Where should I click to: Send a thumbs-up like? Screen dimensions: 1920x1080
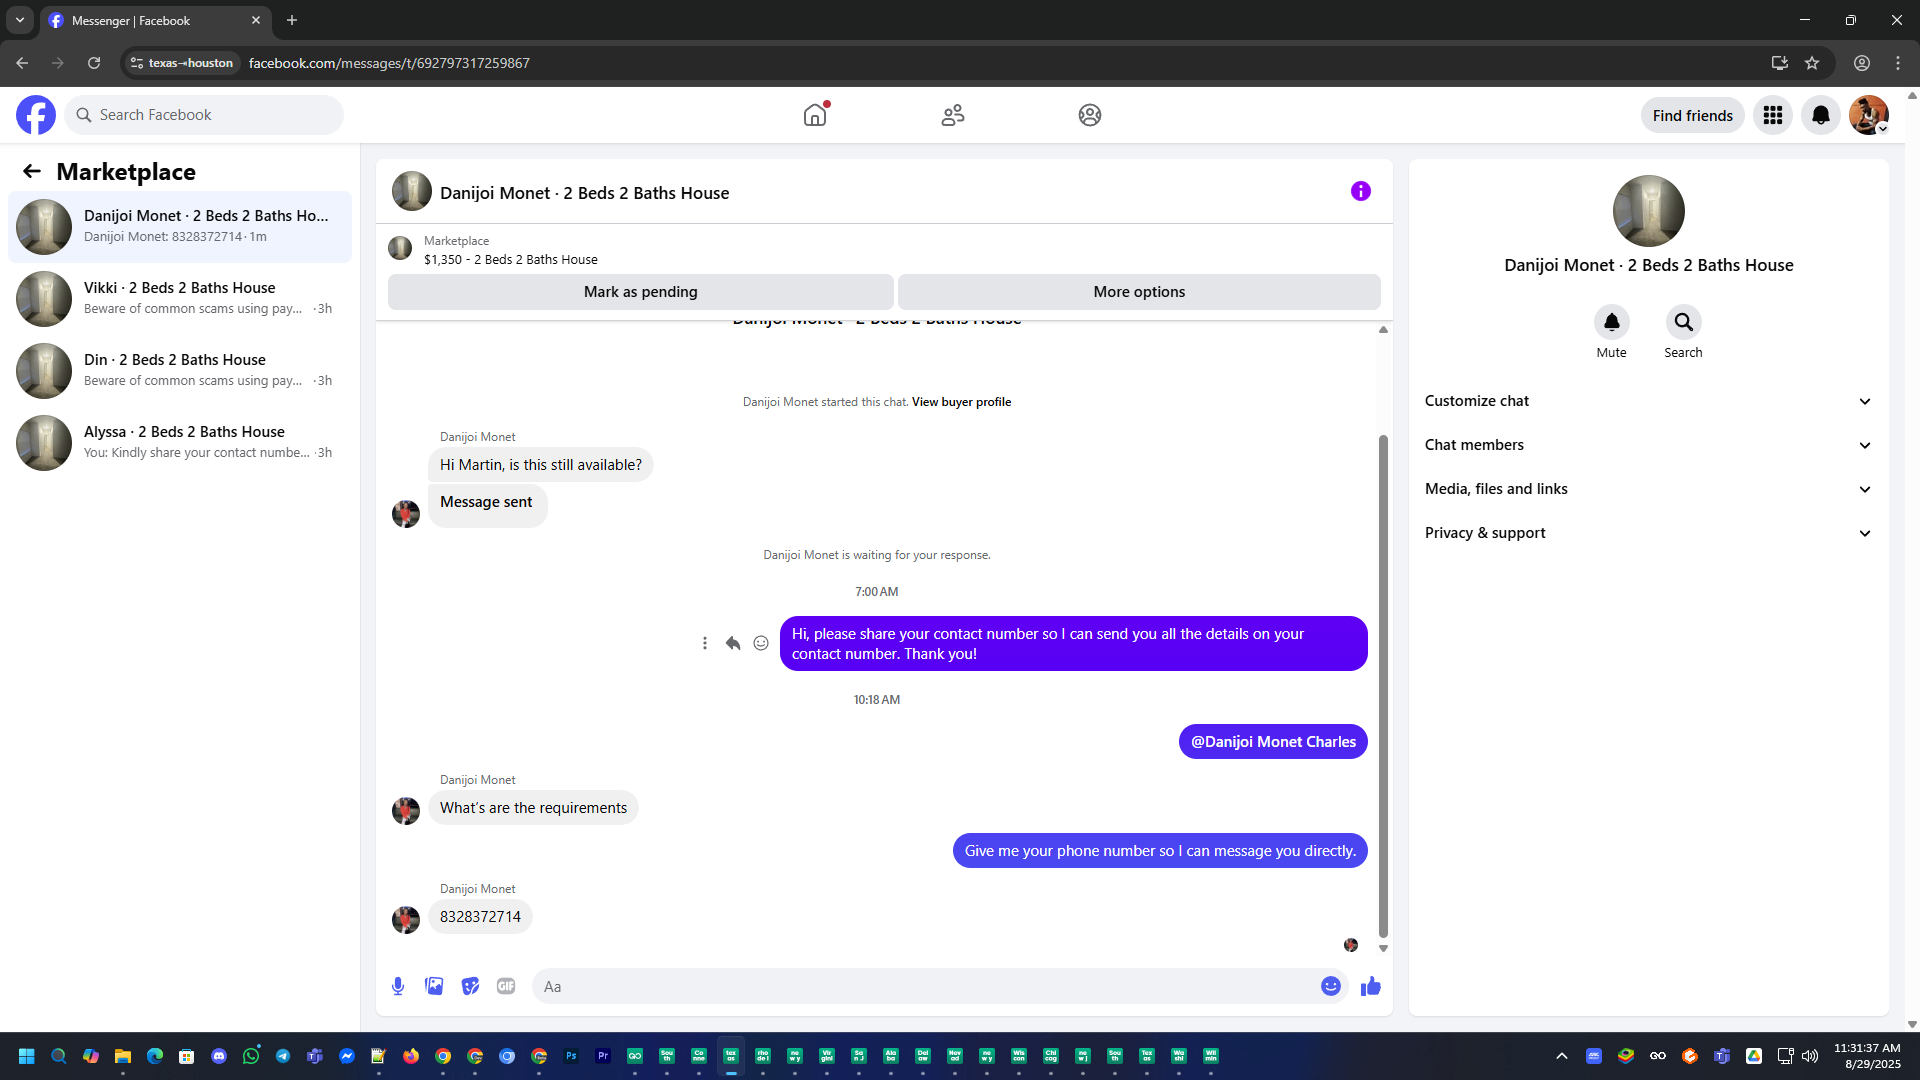[x=1370, y=986]
